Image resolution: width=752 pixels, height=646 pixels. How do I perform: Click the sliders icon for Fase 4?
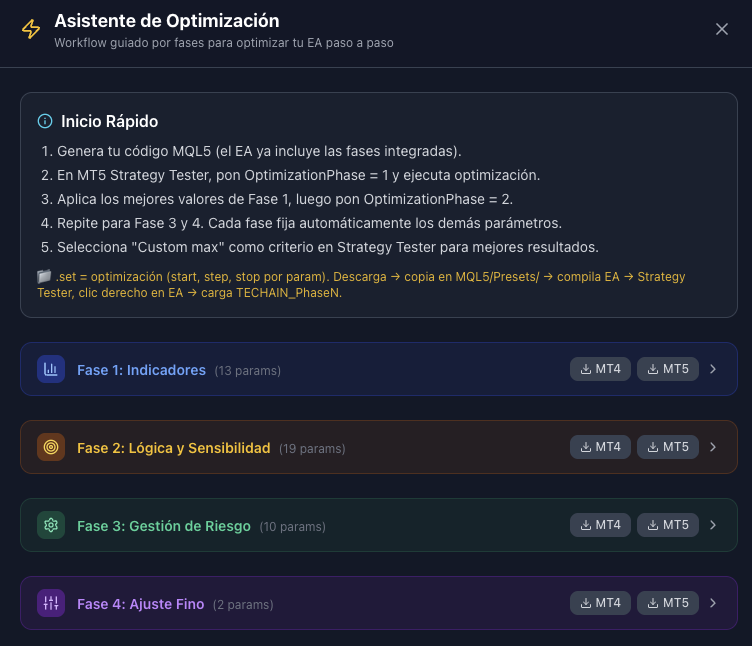(x=51, y=603)
